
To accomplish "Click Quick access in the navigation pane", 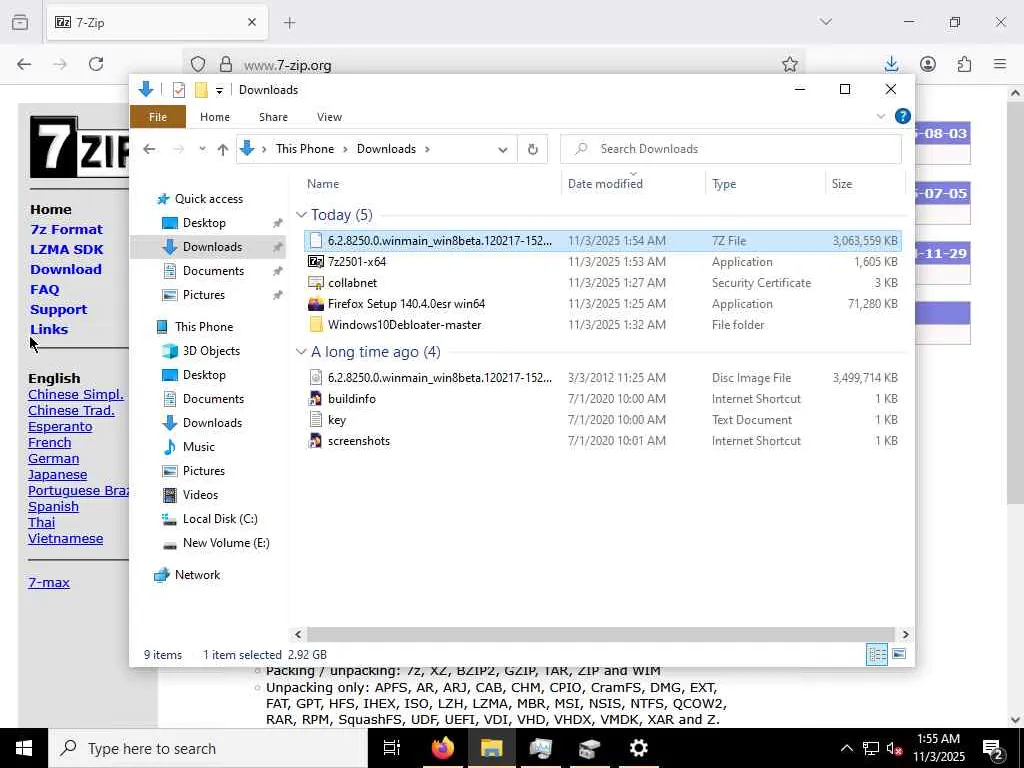I will click(208, 199).
